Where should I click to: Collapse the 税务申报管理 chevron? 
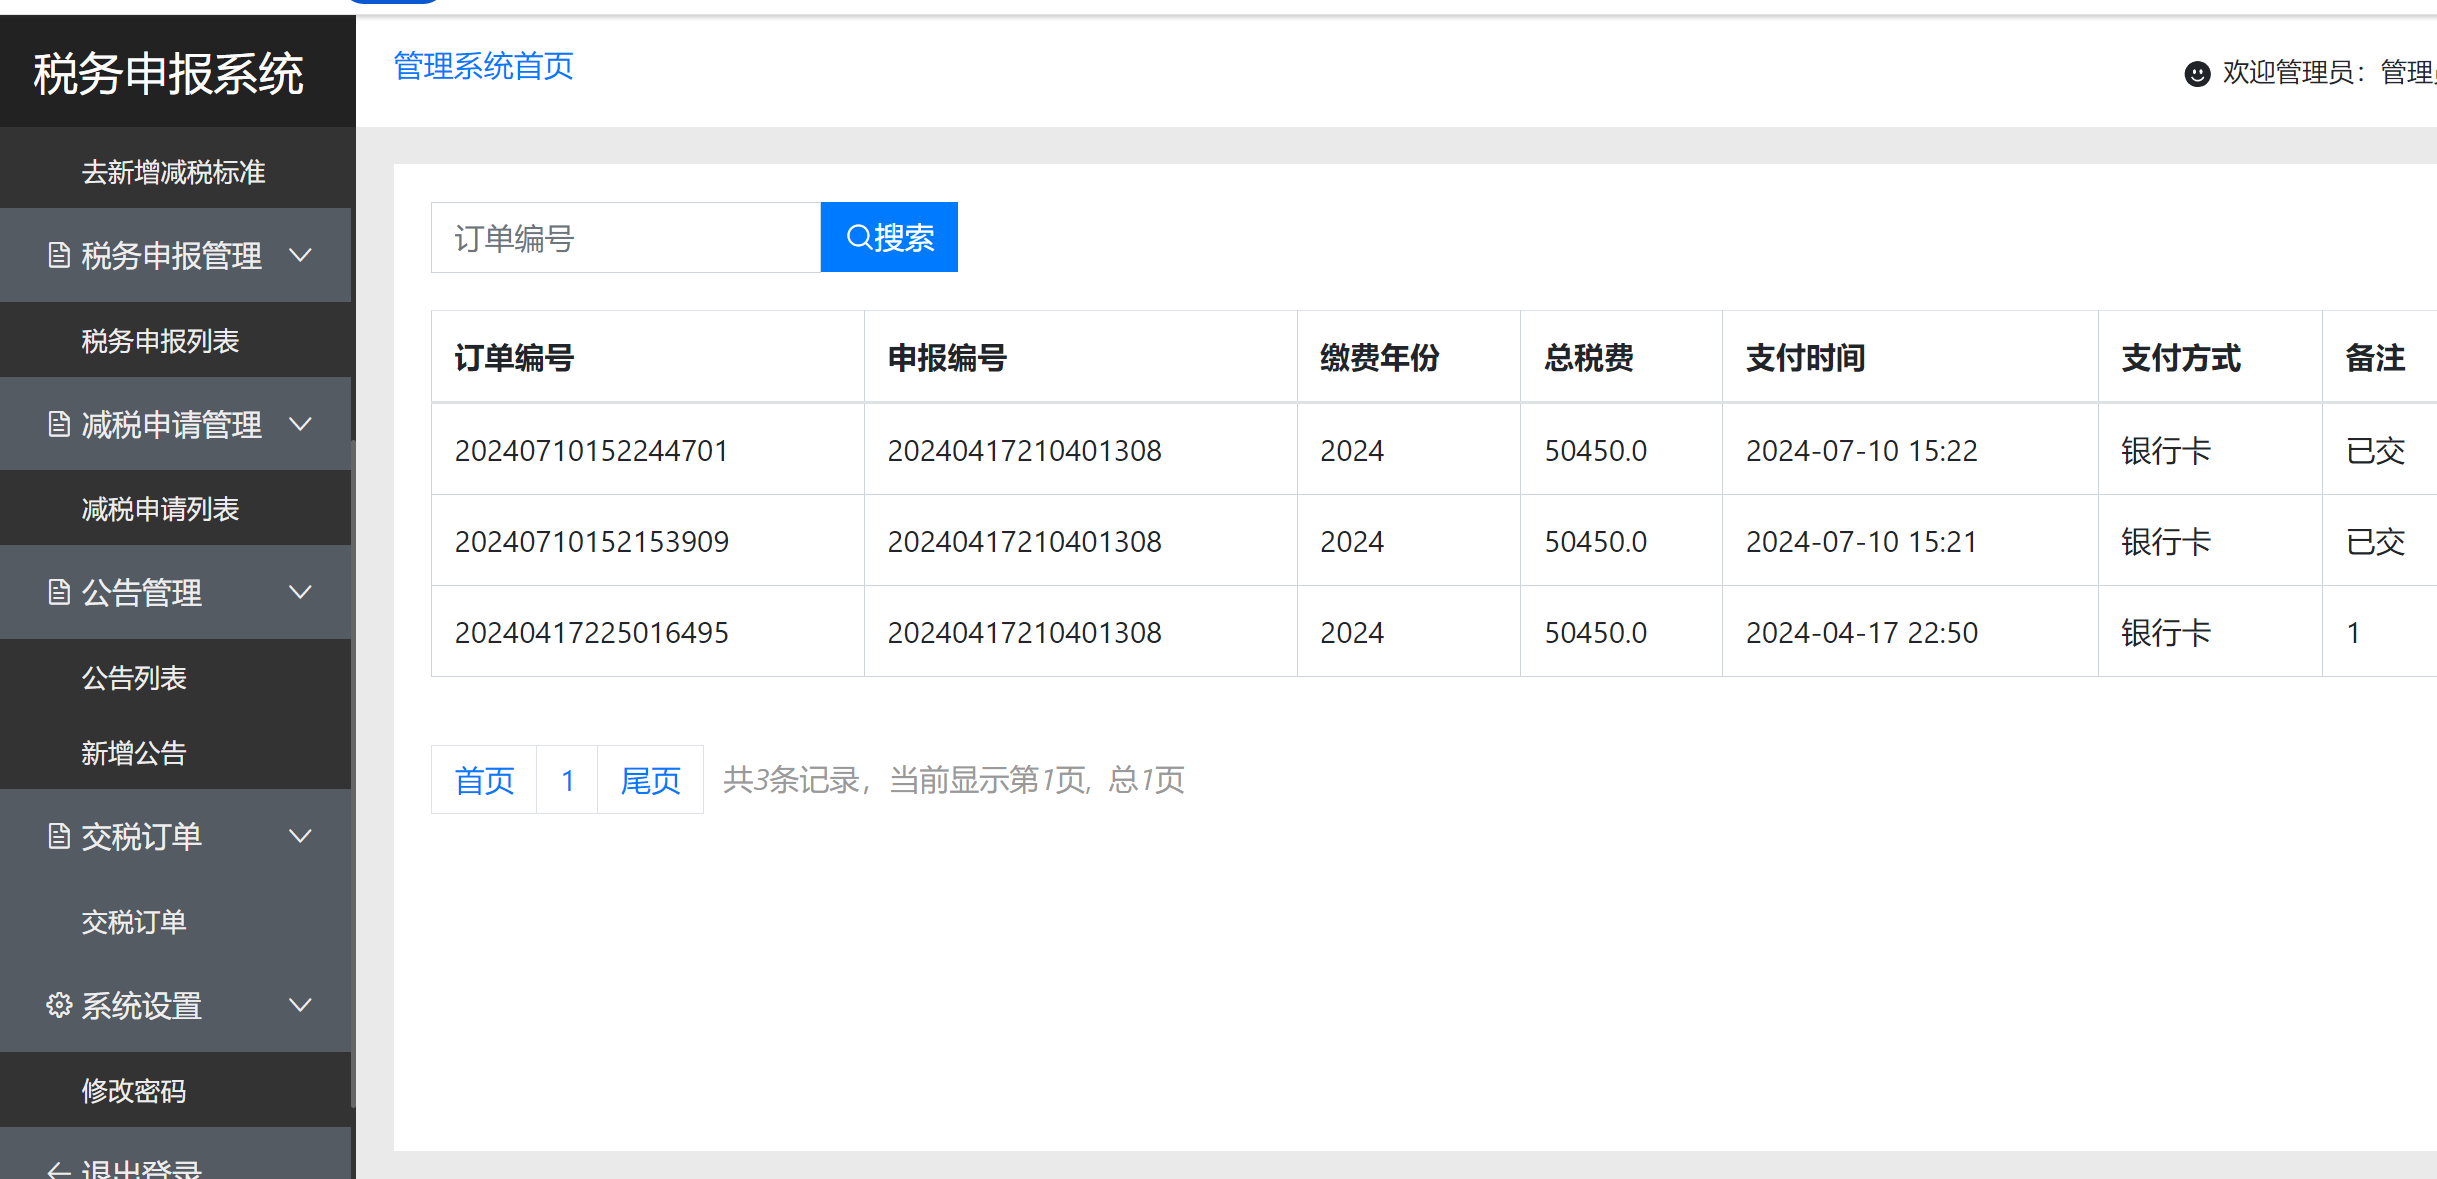300,255
